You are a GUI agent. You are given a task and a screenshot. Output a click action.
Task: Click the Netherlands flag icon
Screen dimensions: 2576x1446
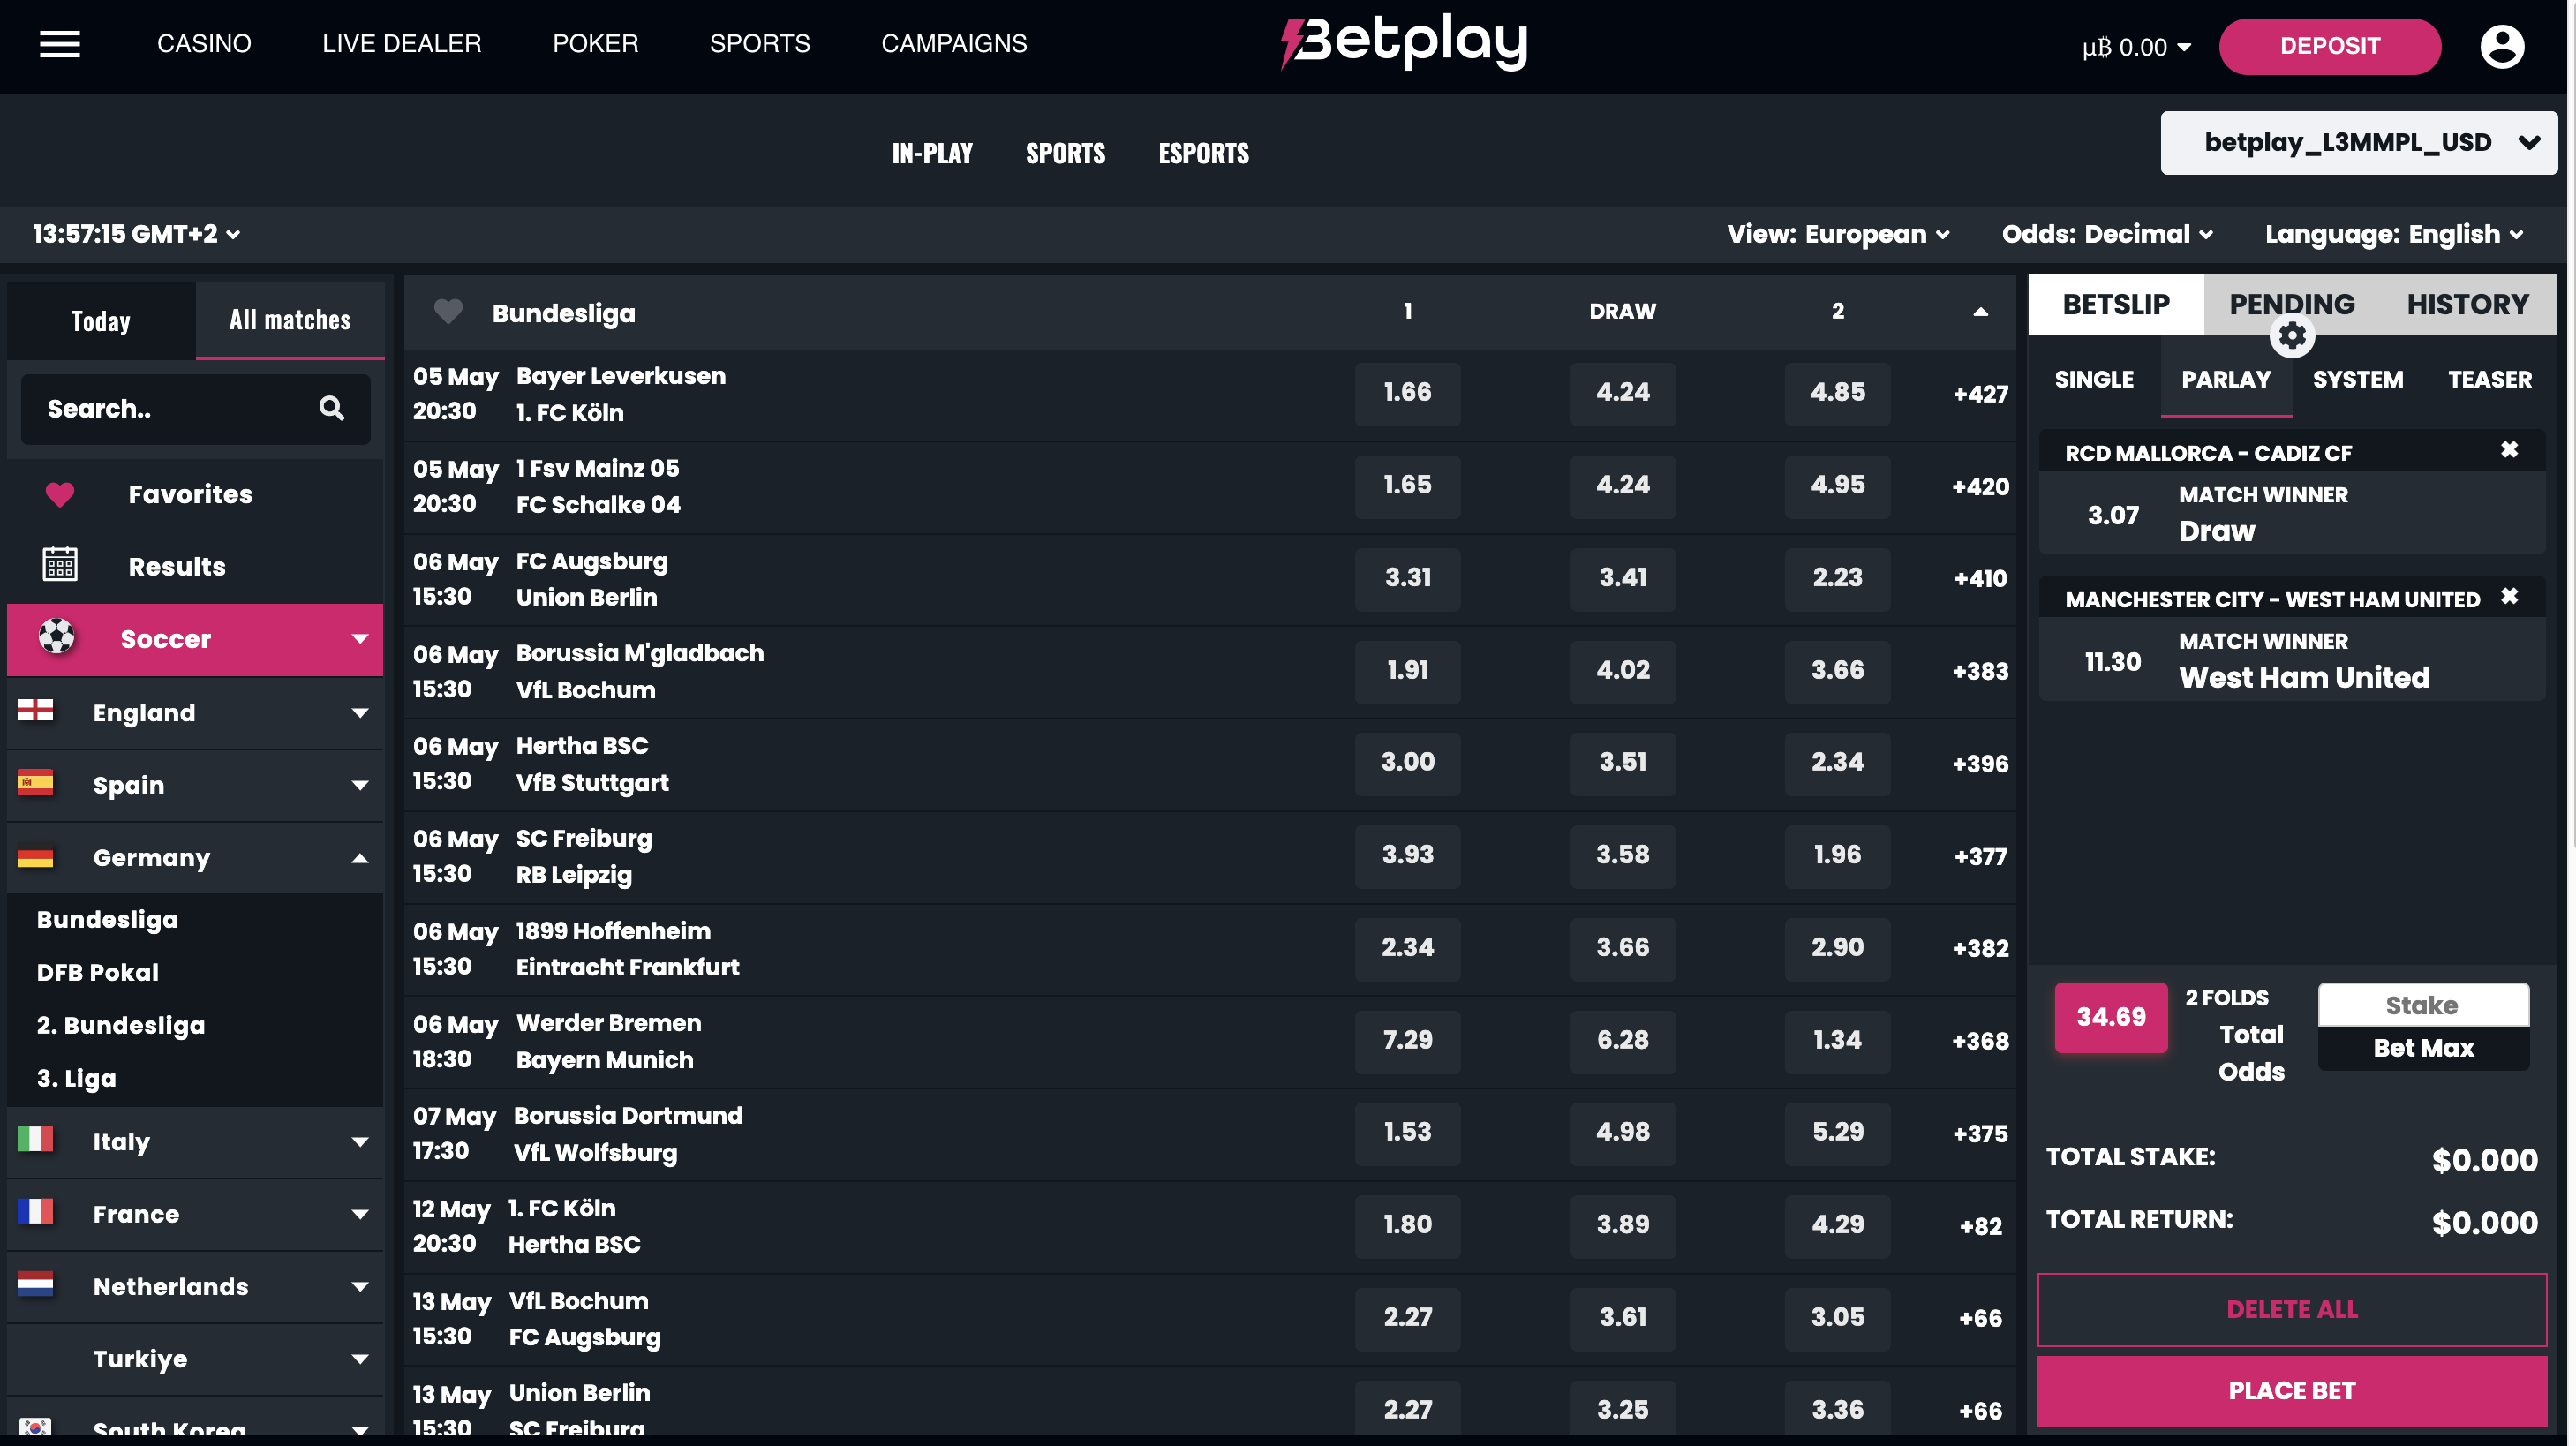coord(35,1284)
